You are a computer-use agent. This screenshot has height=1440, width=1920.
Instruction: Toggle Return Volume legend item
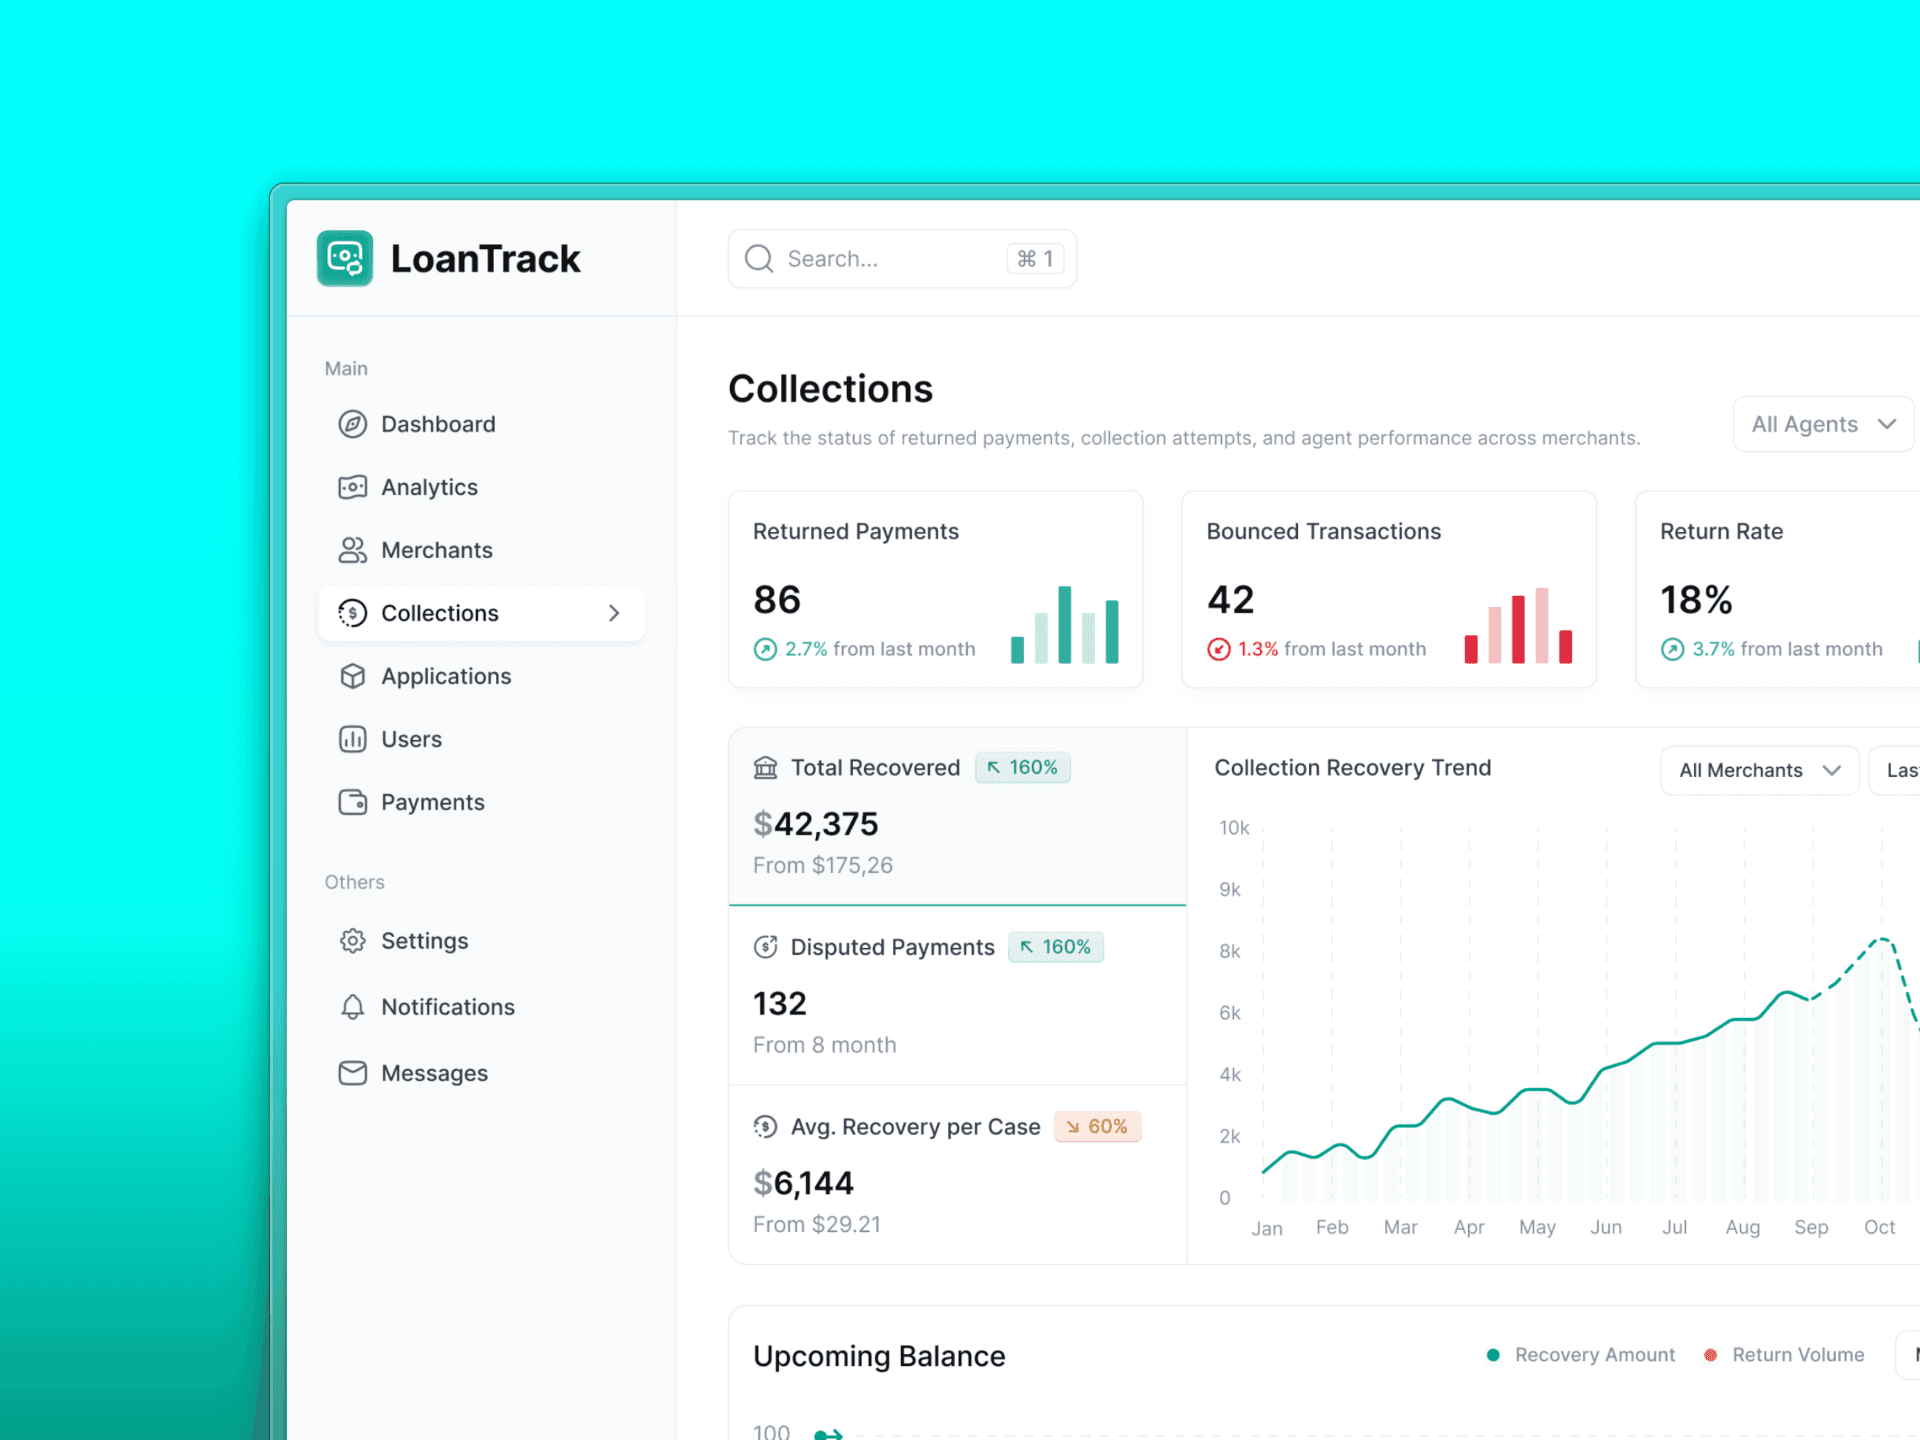1786,1355
